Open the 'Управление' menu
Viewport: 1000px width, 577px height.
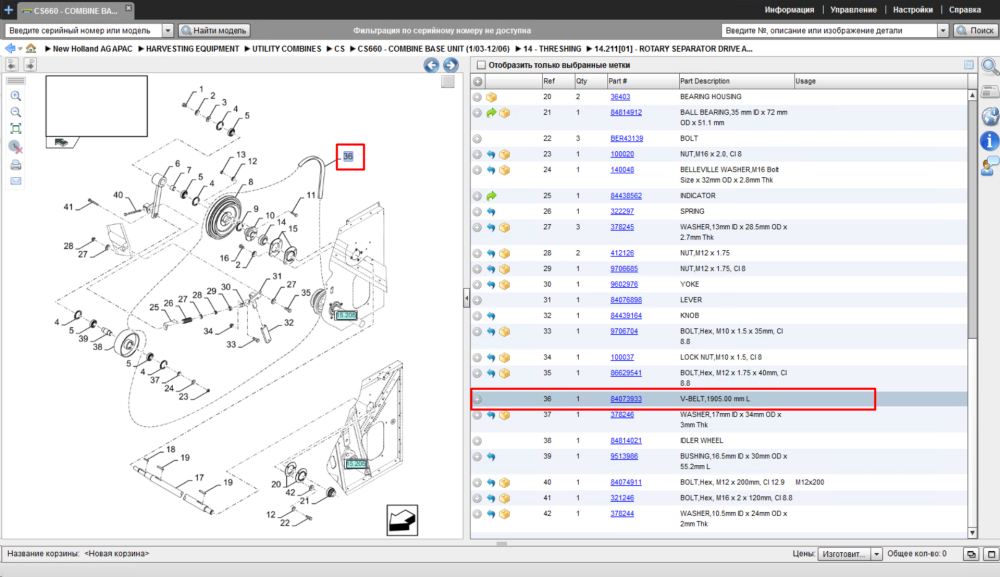coord(853,10)
